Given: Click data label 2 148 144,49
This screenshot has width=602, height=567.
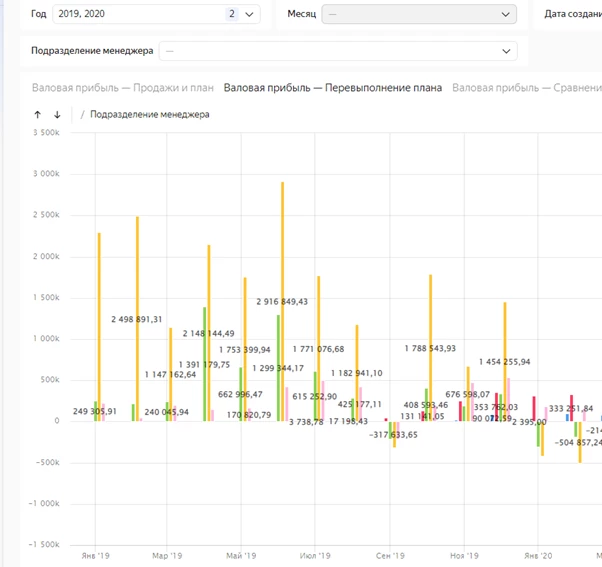Looking at the screenshot, I should point(208,334).
